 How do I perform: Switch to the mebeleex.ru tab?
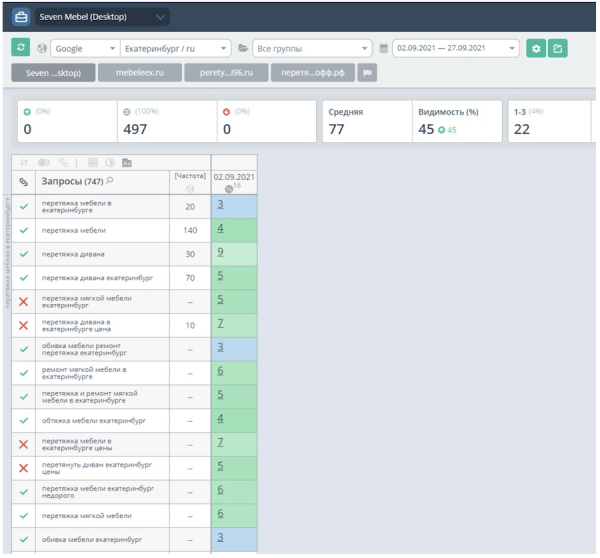(x=133, y=73)
